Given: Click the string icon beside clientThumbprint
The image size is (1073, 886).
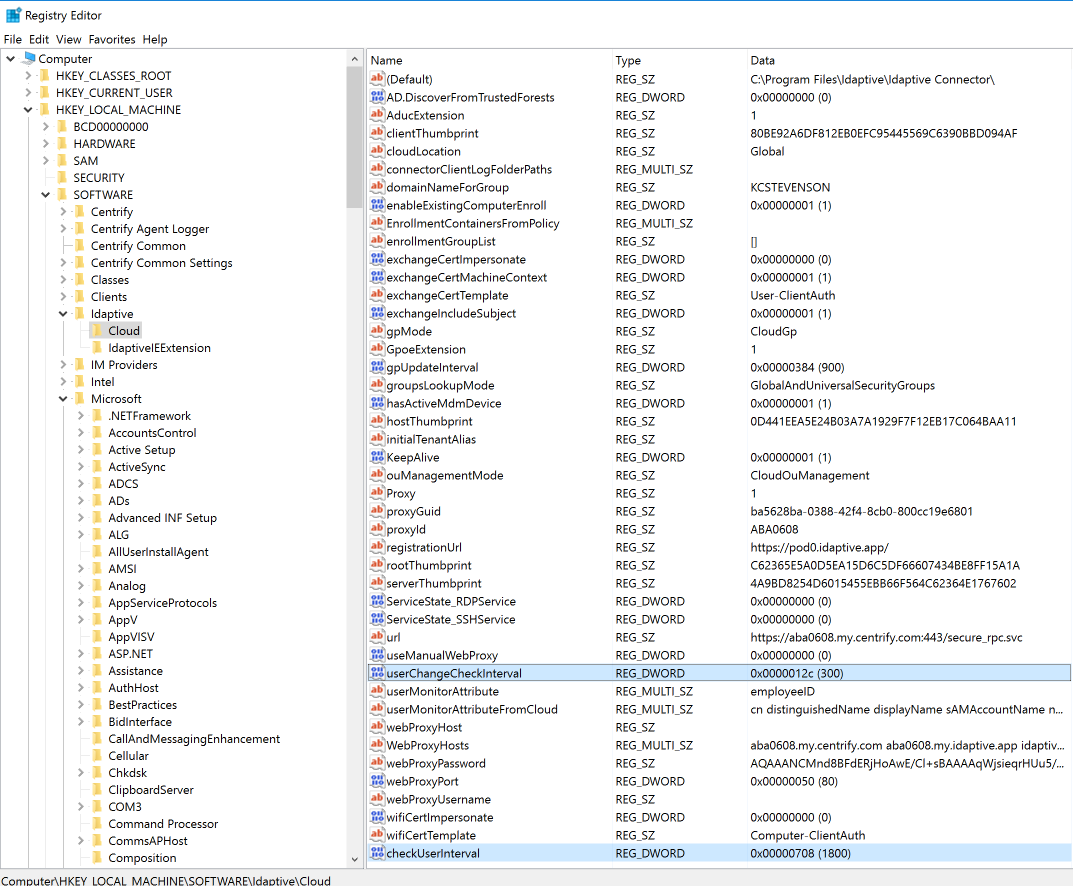Looking at the screenshot, I should 378,133.
